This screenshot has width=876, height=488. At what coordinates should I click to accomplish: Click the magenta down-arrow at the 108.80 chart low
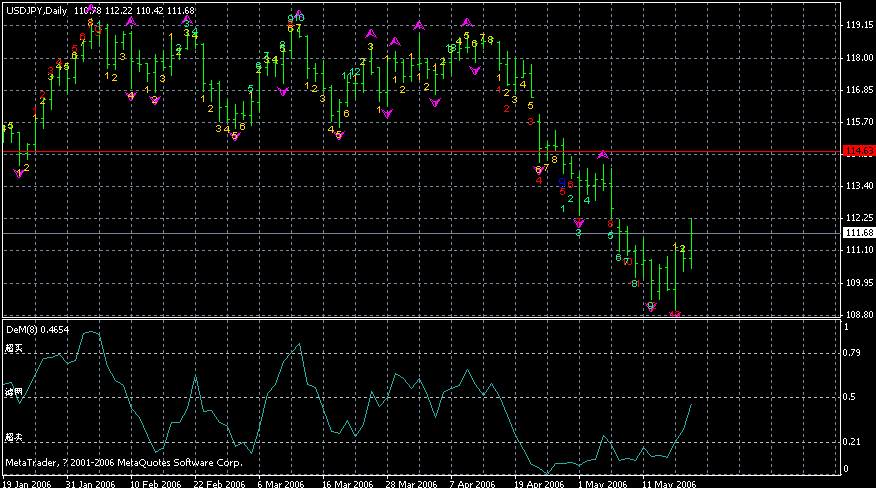[x=676, y=315]
